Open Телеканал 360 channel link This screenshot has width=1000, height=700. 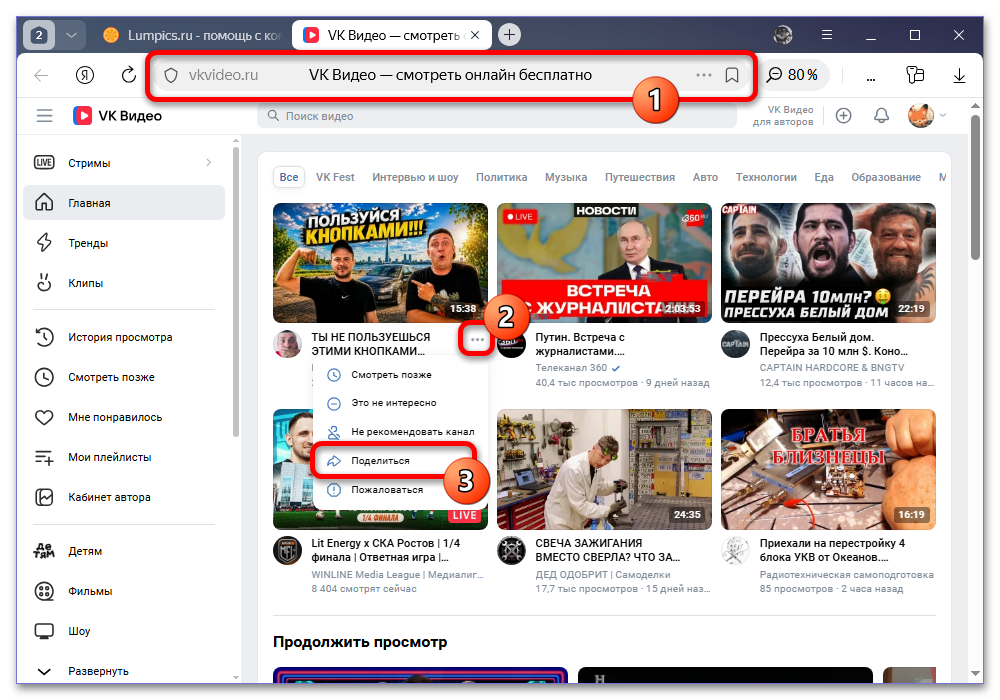[572, 368]
